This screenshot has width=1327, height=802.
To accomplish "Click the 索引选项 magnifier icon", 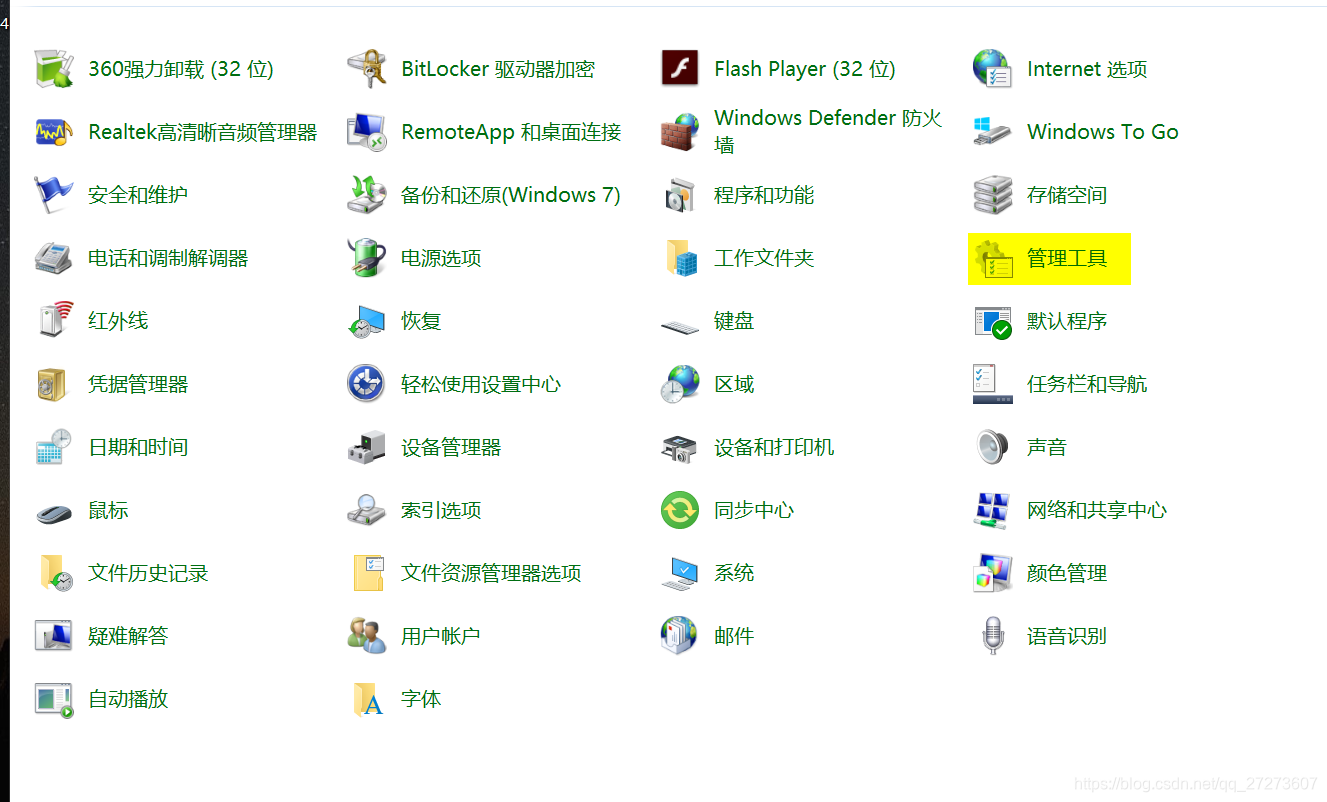I will click(x=367, y=510).
